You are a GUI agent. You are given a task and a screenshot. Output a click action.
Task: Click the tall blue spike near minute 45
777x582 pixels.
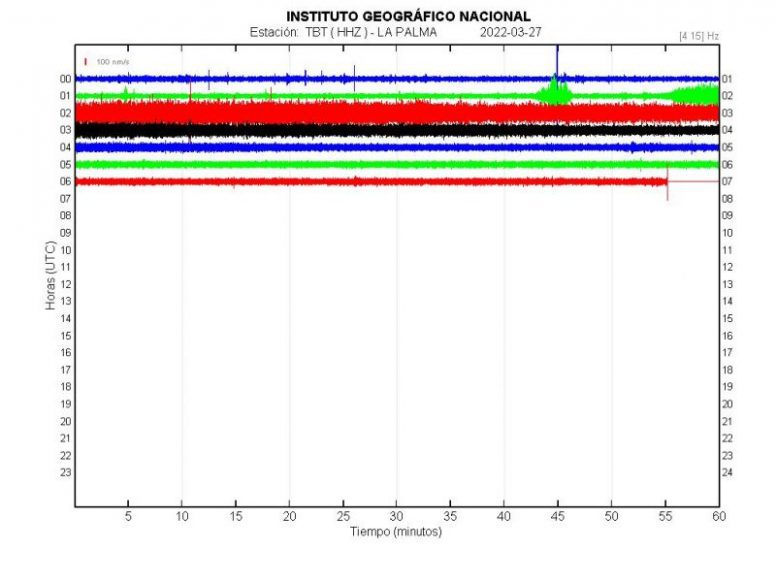point(557,60)
